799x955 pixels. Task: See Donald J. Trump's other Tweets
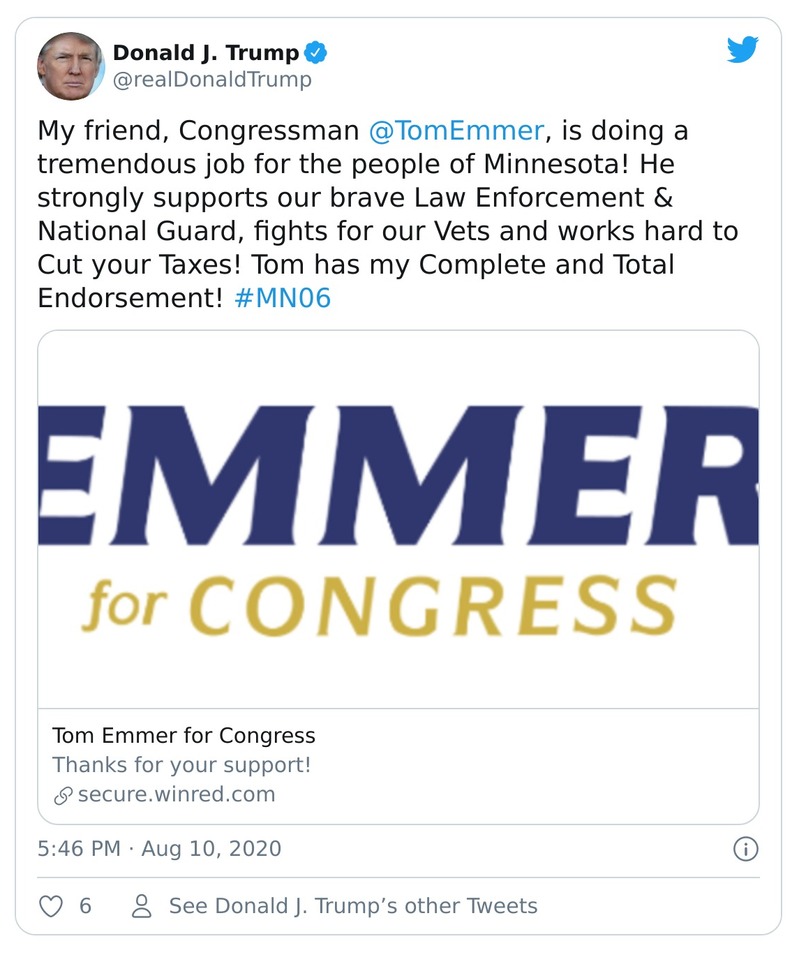(353, 906)
